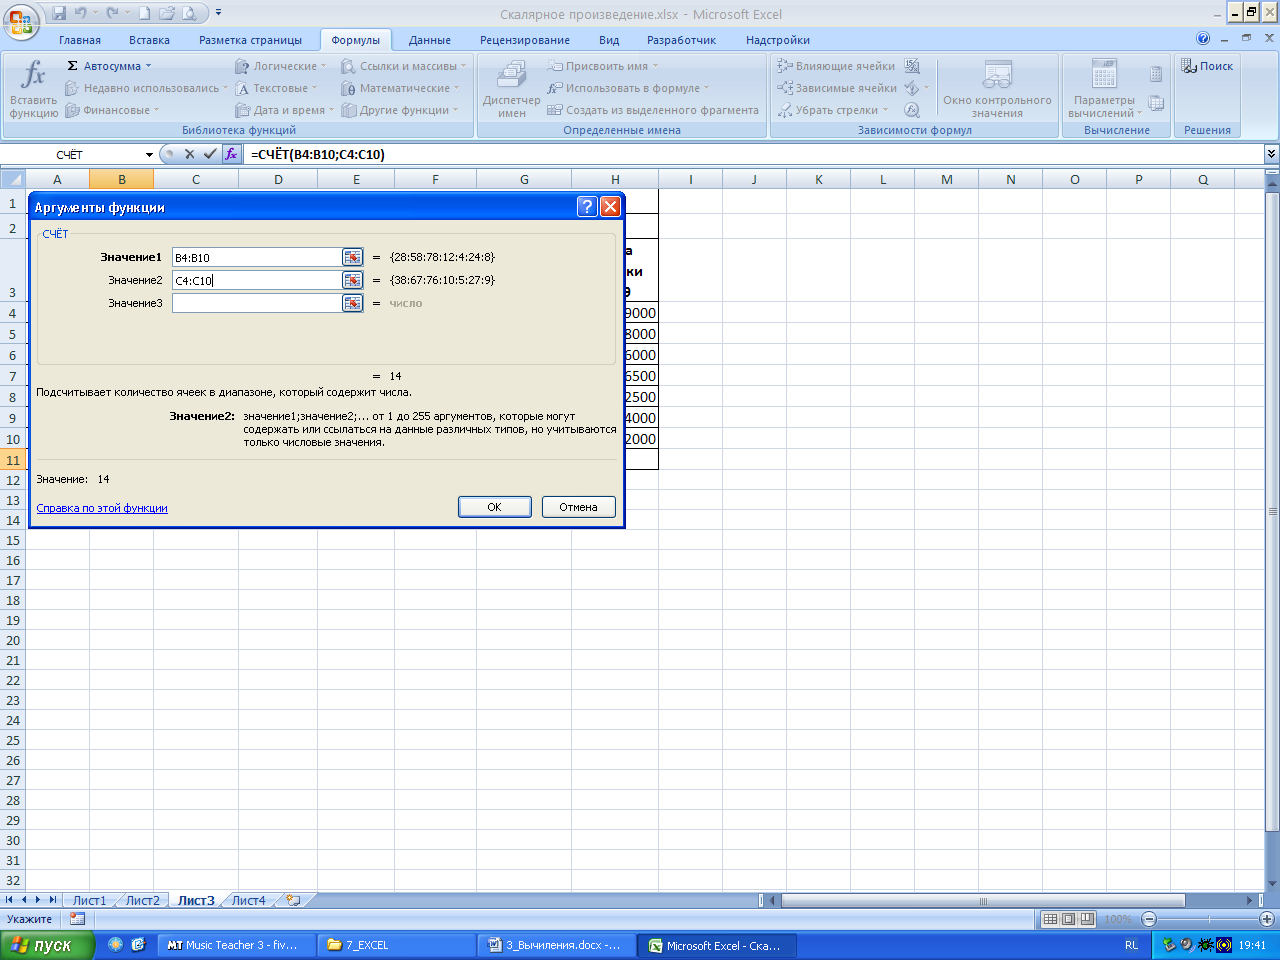Viewport: 1280px width, 960px height.
Task: Open Calculation Options
Action: (x=1104, y=88)
